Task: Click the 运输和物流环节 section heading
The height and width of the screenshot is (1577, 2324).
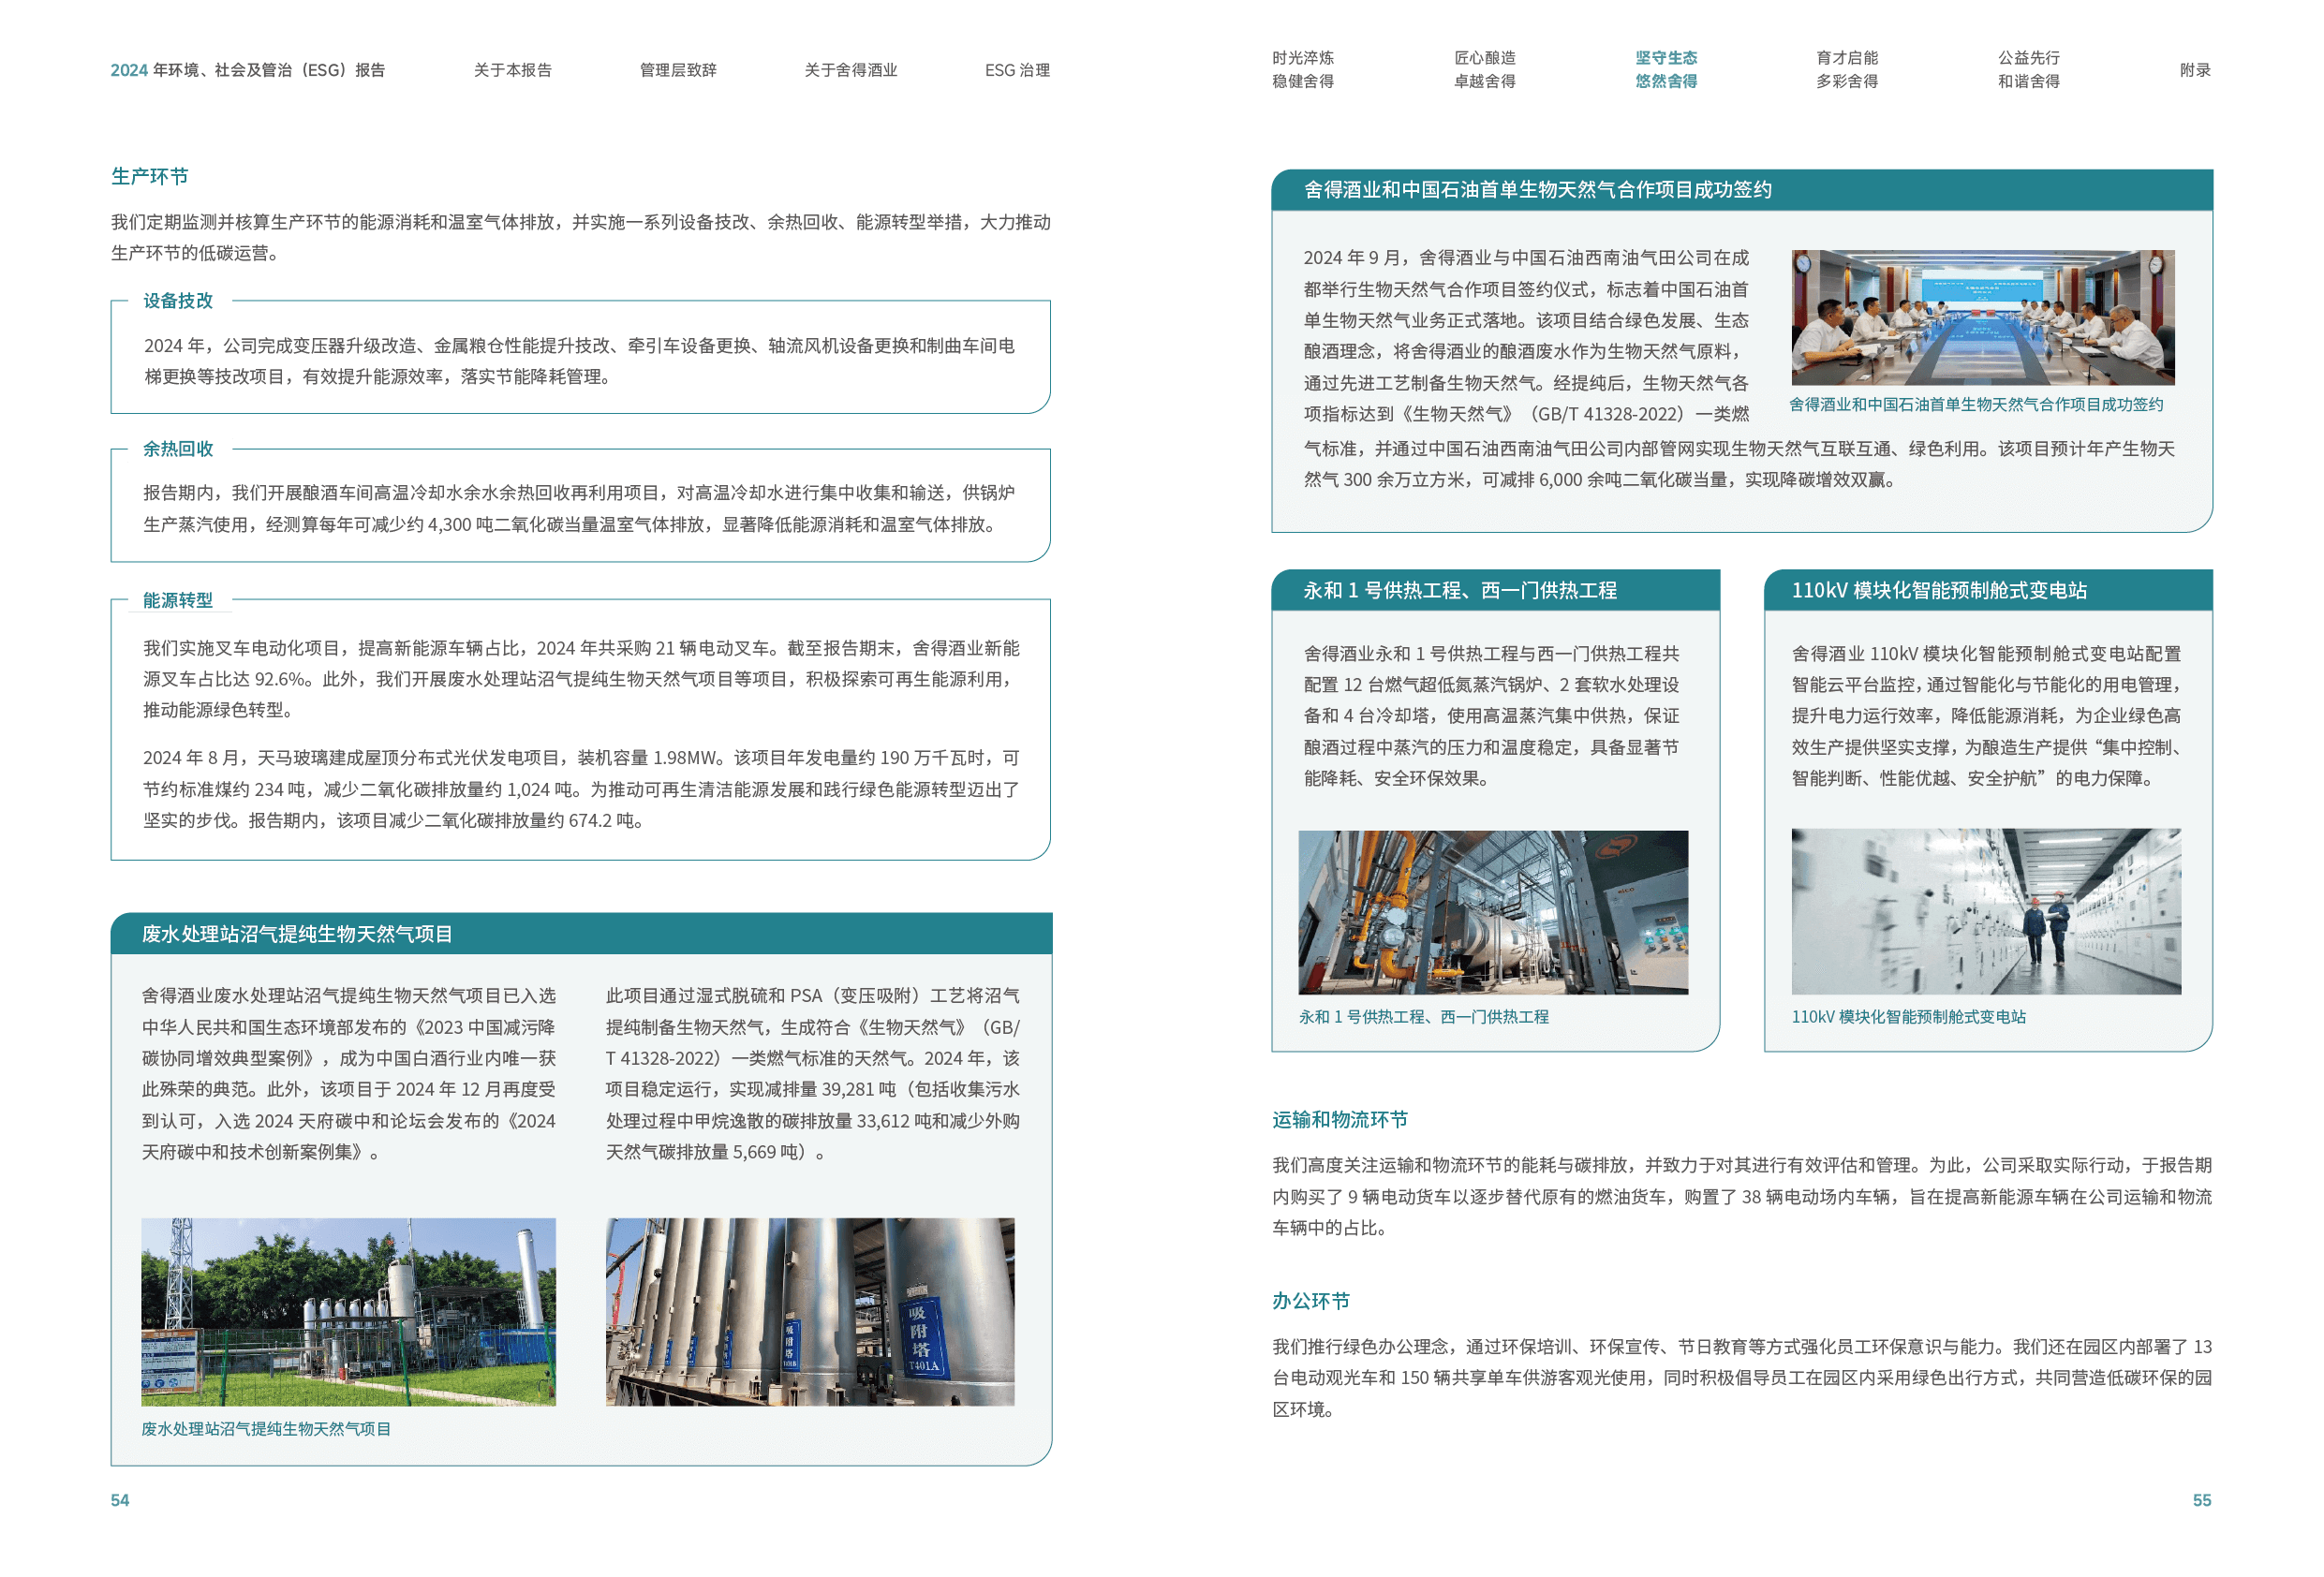Action: tap(1339, 1119)
